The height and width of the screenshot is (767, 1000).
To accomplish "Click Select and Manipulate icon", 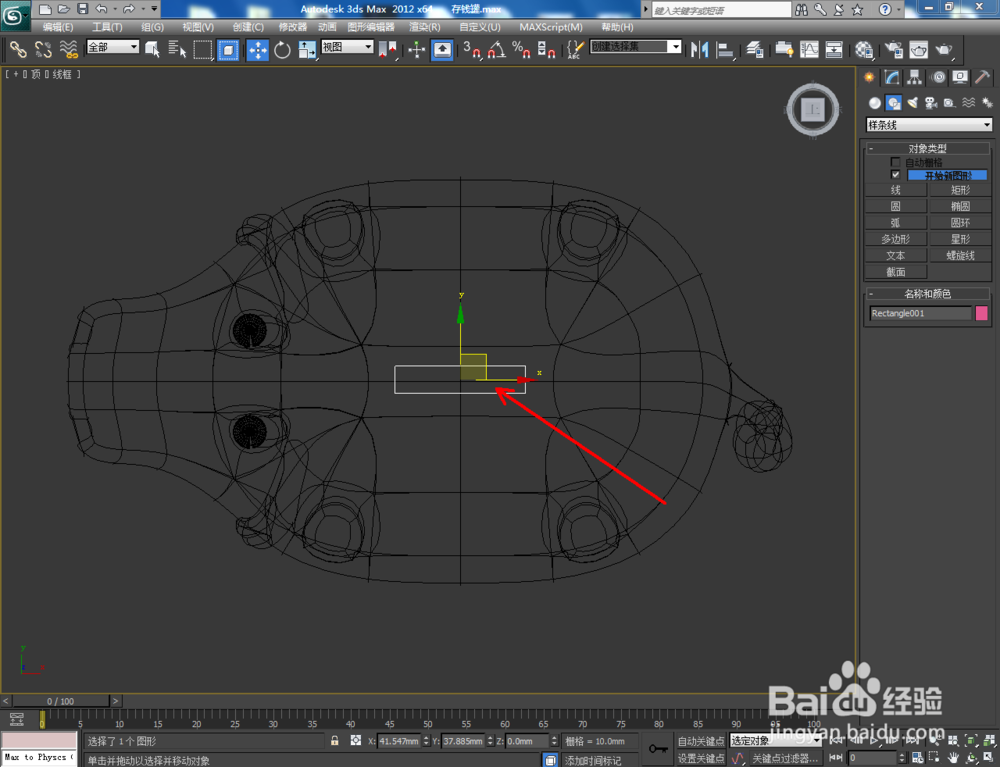I will pyautogui.click(x=416, y=49).
